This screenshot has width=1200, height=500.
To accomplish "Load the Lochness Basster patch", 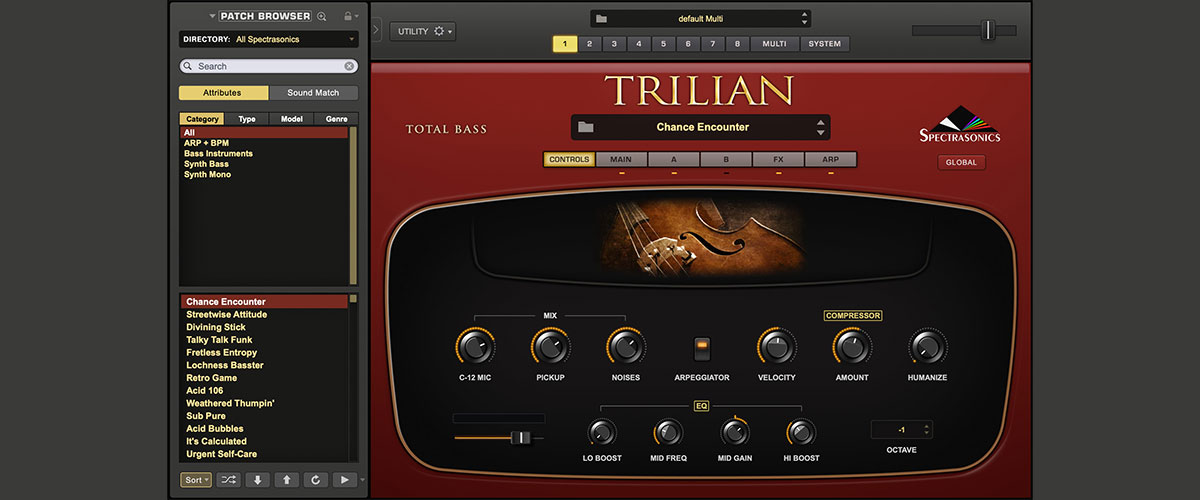I will coord(225,365).
